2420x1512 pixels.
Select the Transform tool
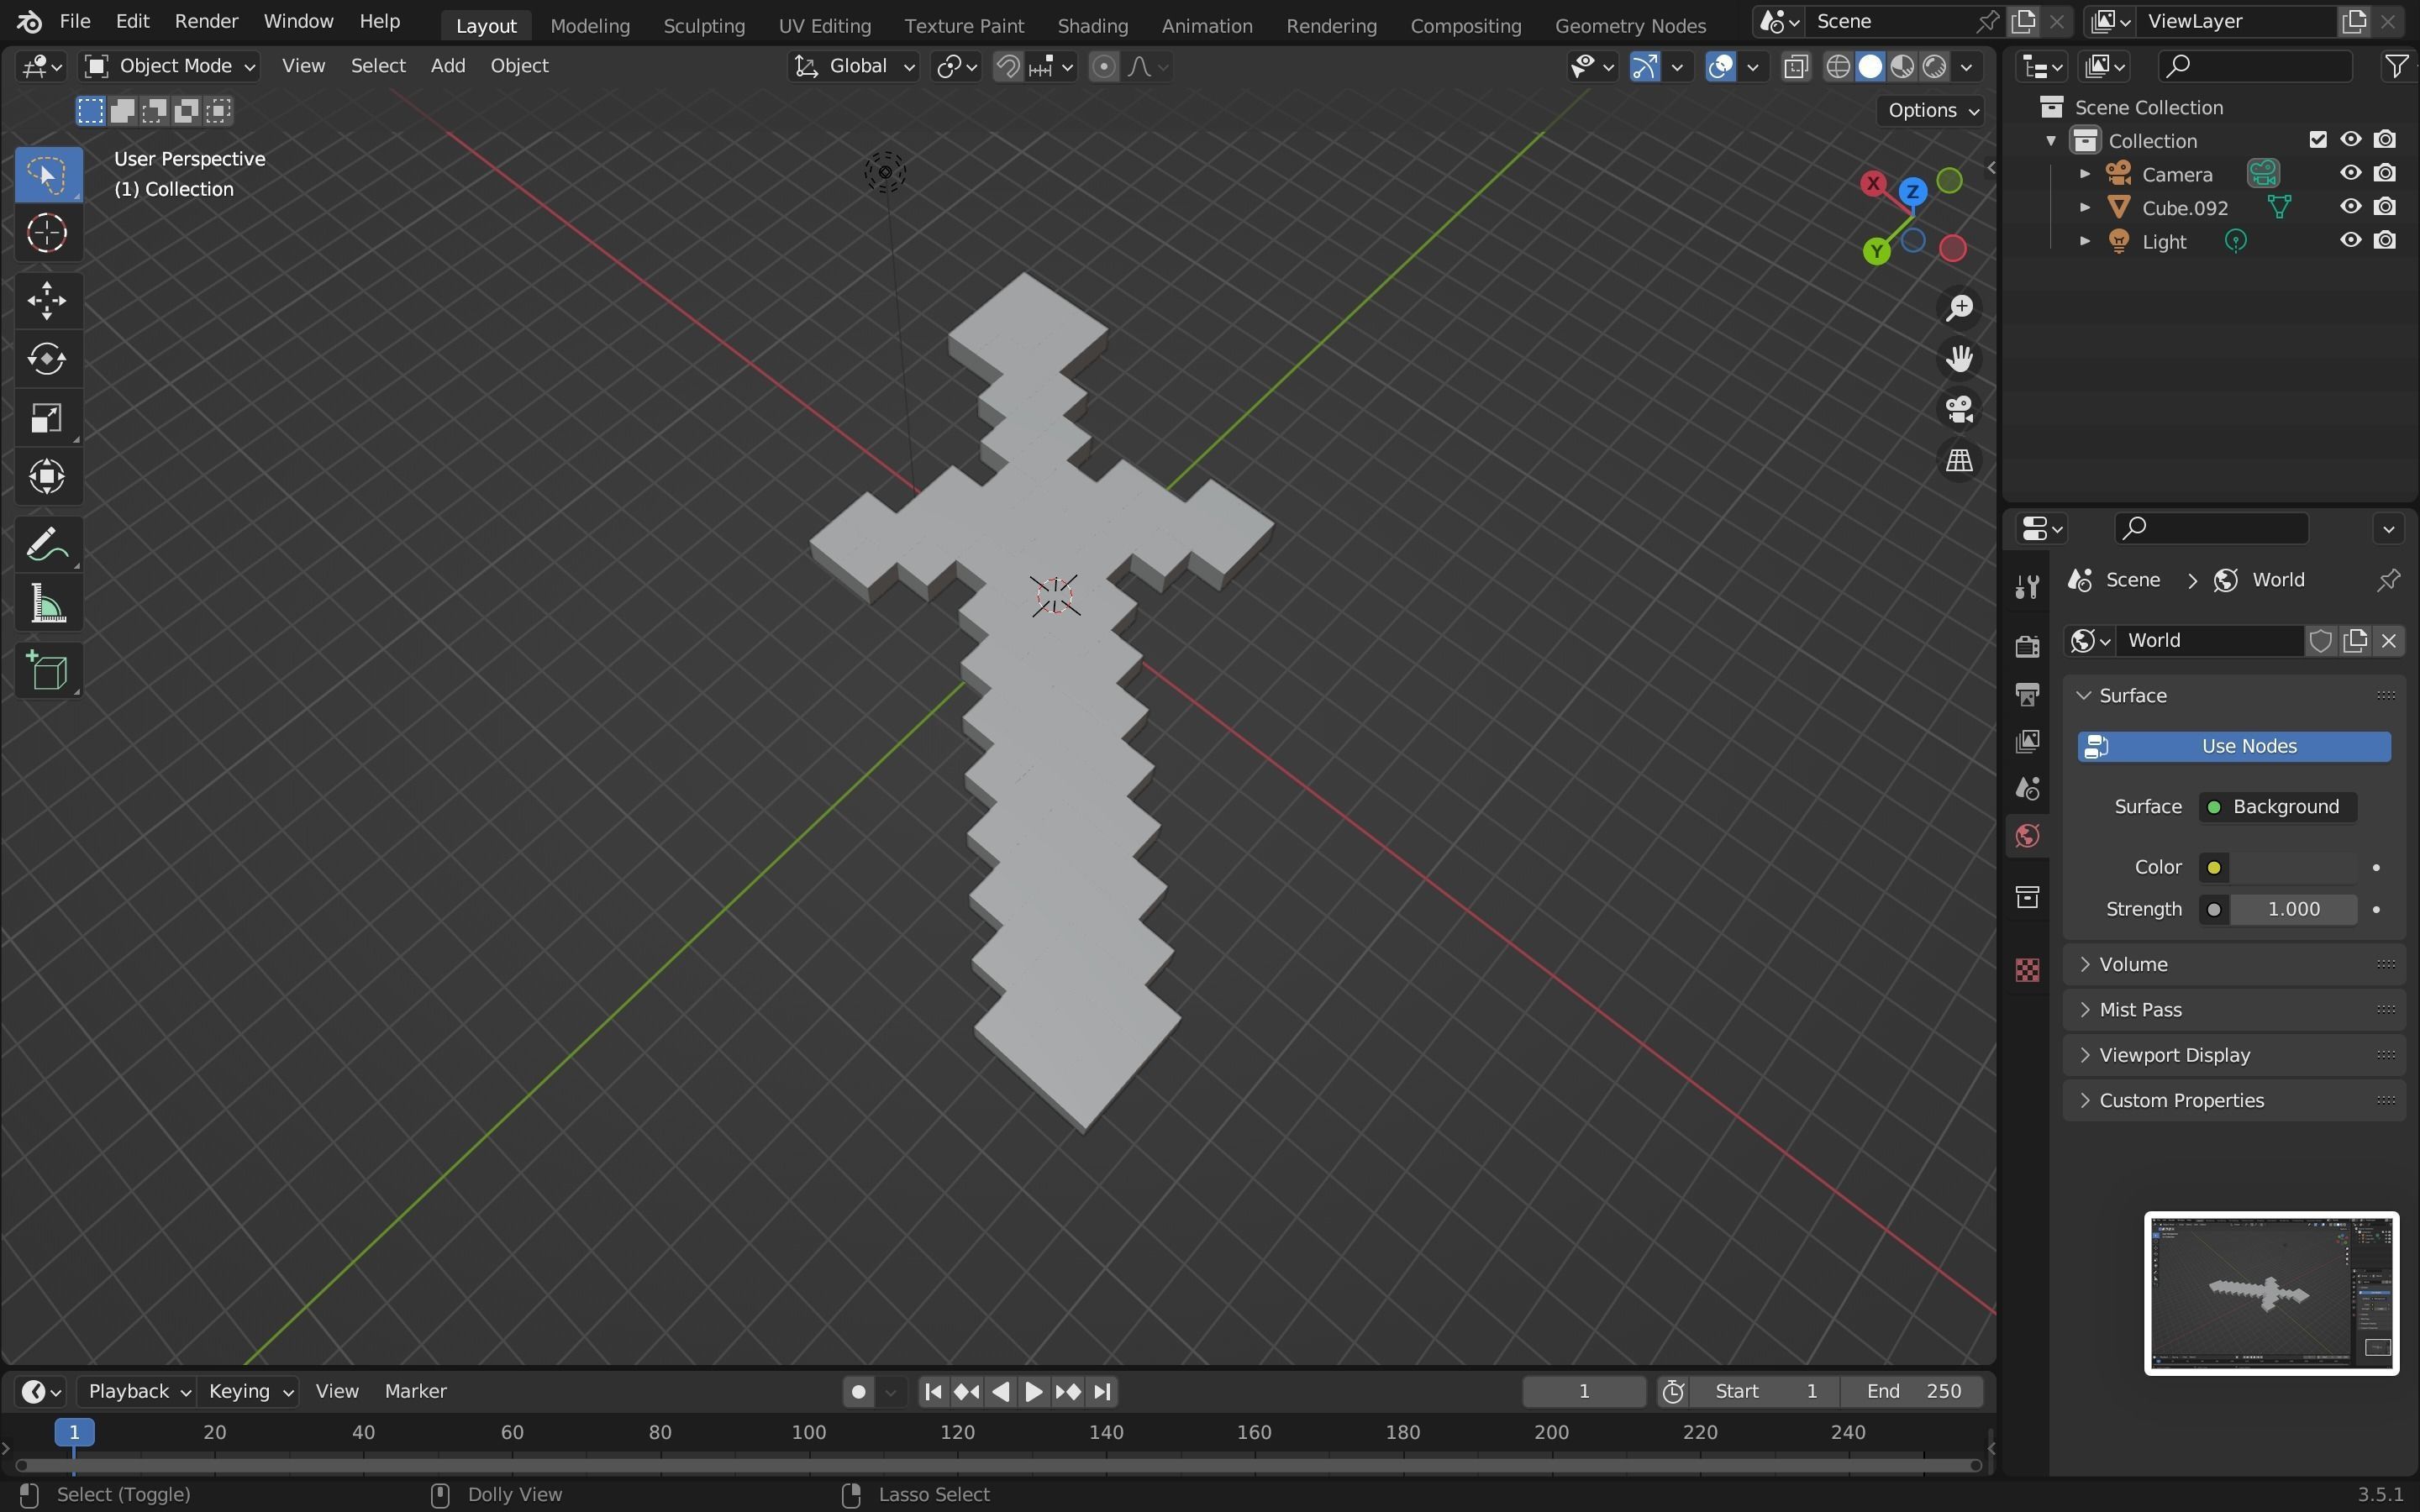[47, 477]
